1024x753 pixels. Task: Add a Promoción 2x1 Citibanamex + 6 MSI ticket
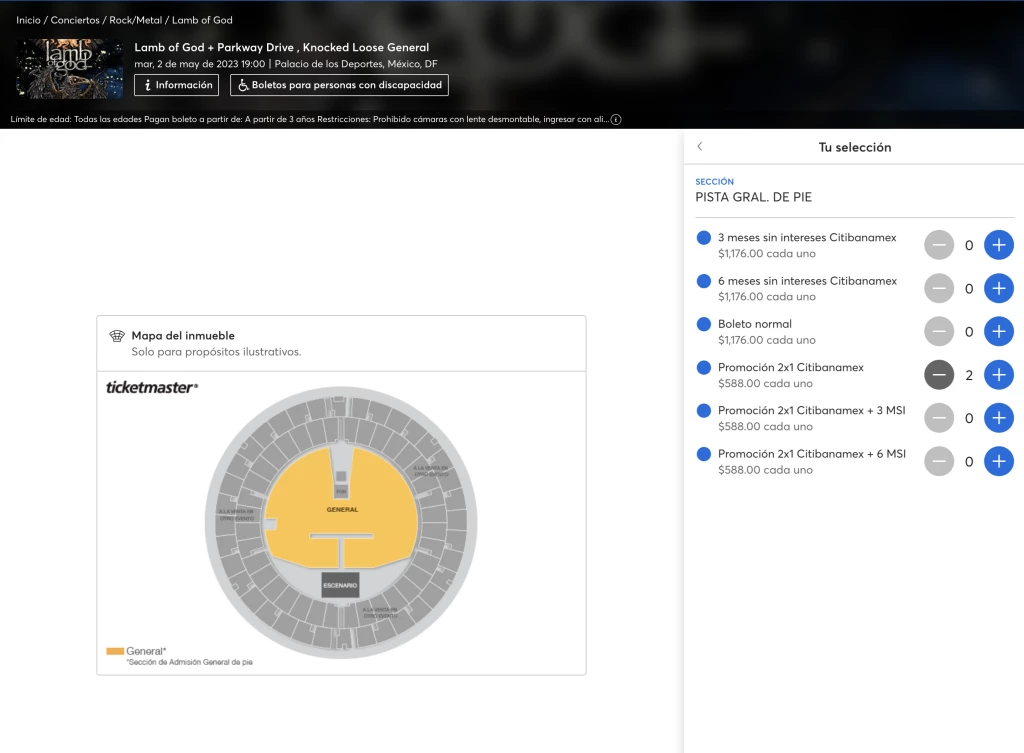pyautogui.click(x=998, y=461)
